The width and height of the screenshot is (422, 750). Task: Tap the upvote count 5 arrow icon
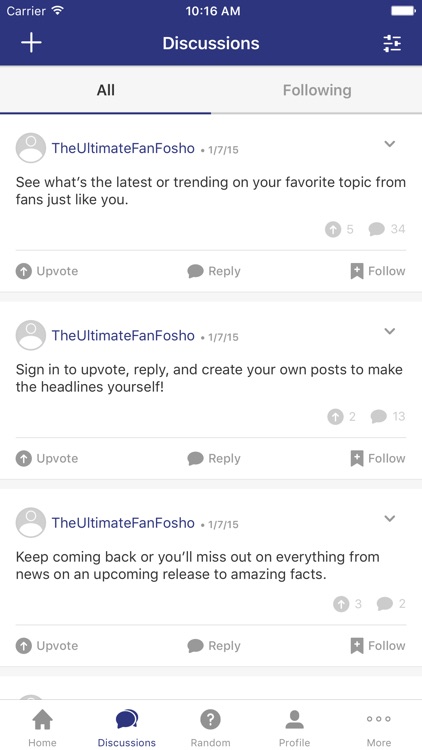[333, 230]
